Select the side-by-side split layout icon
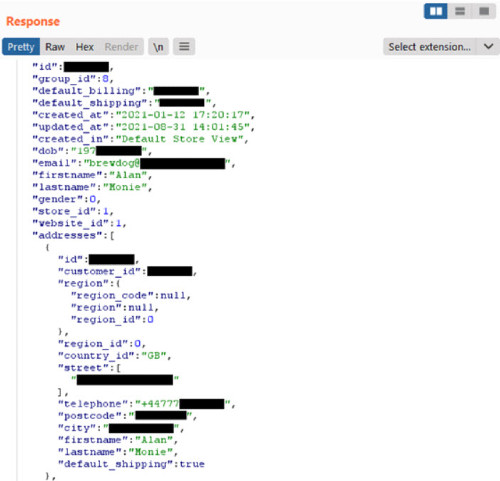This screenshot has width=500, height=481. pyautogui.click(x=436, y=11)
